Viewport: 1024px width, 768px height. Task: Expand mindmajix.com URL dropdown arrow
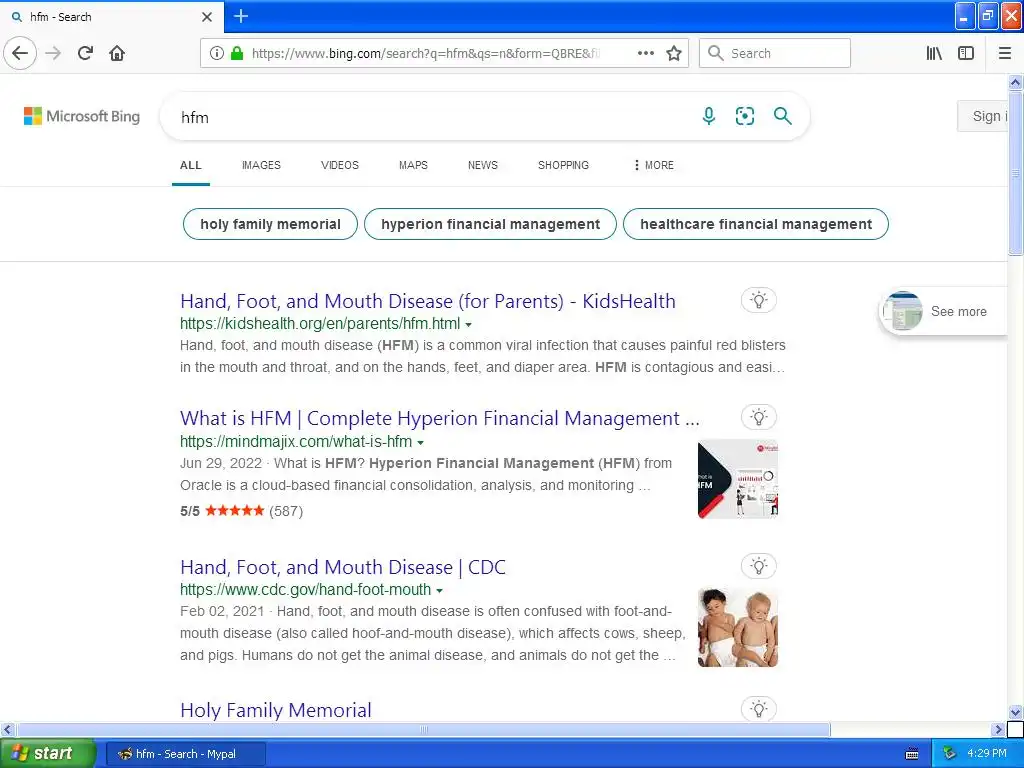pyautogui.click(x=421, y=443)
